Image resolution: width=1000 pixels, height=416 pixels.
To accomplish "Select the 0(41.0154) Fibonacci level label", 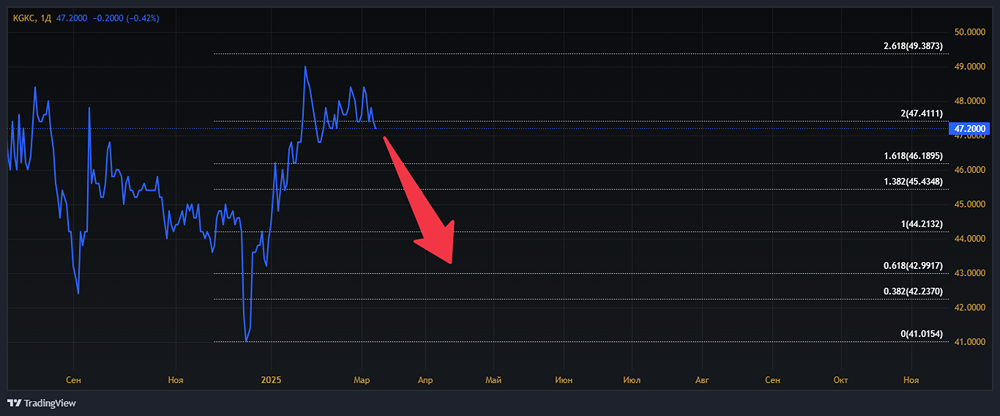I will point(922,333).
